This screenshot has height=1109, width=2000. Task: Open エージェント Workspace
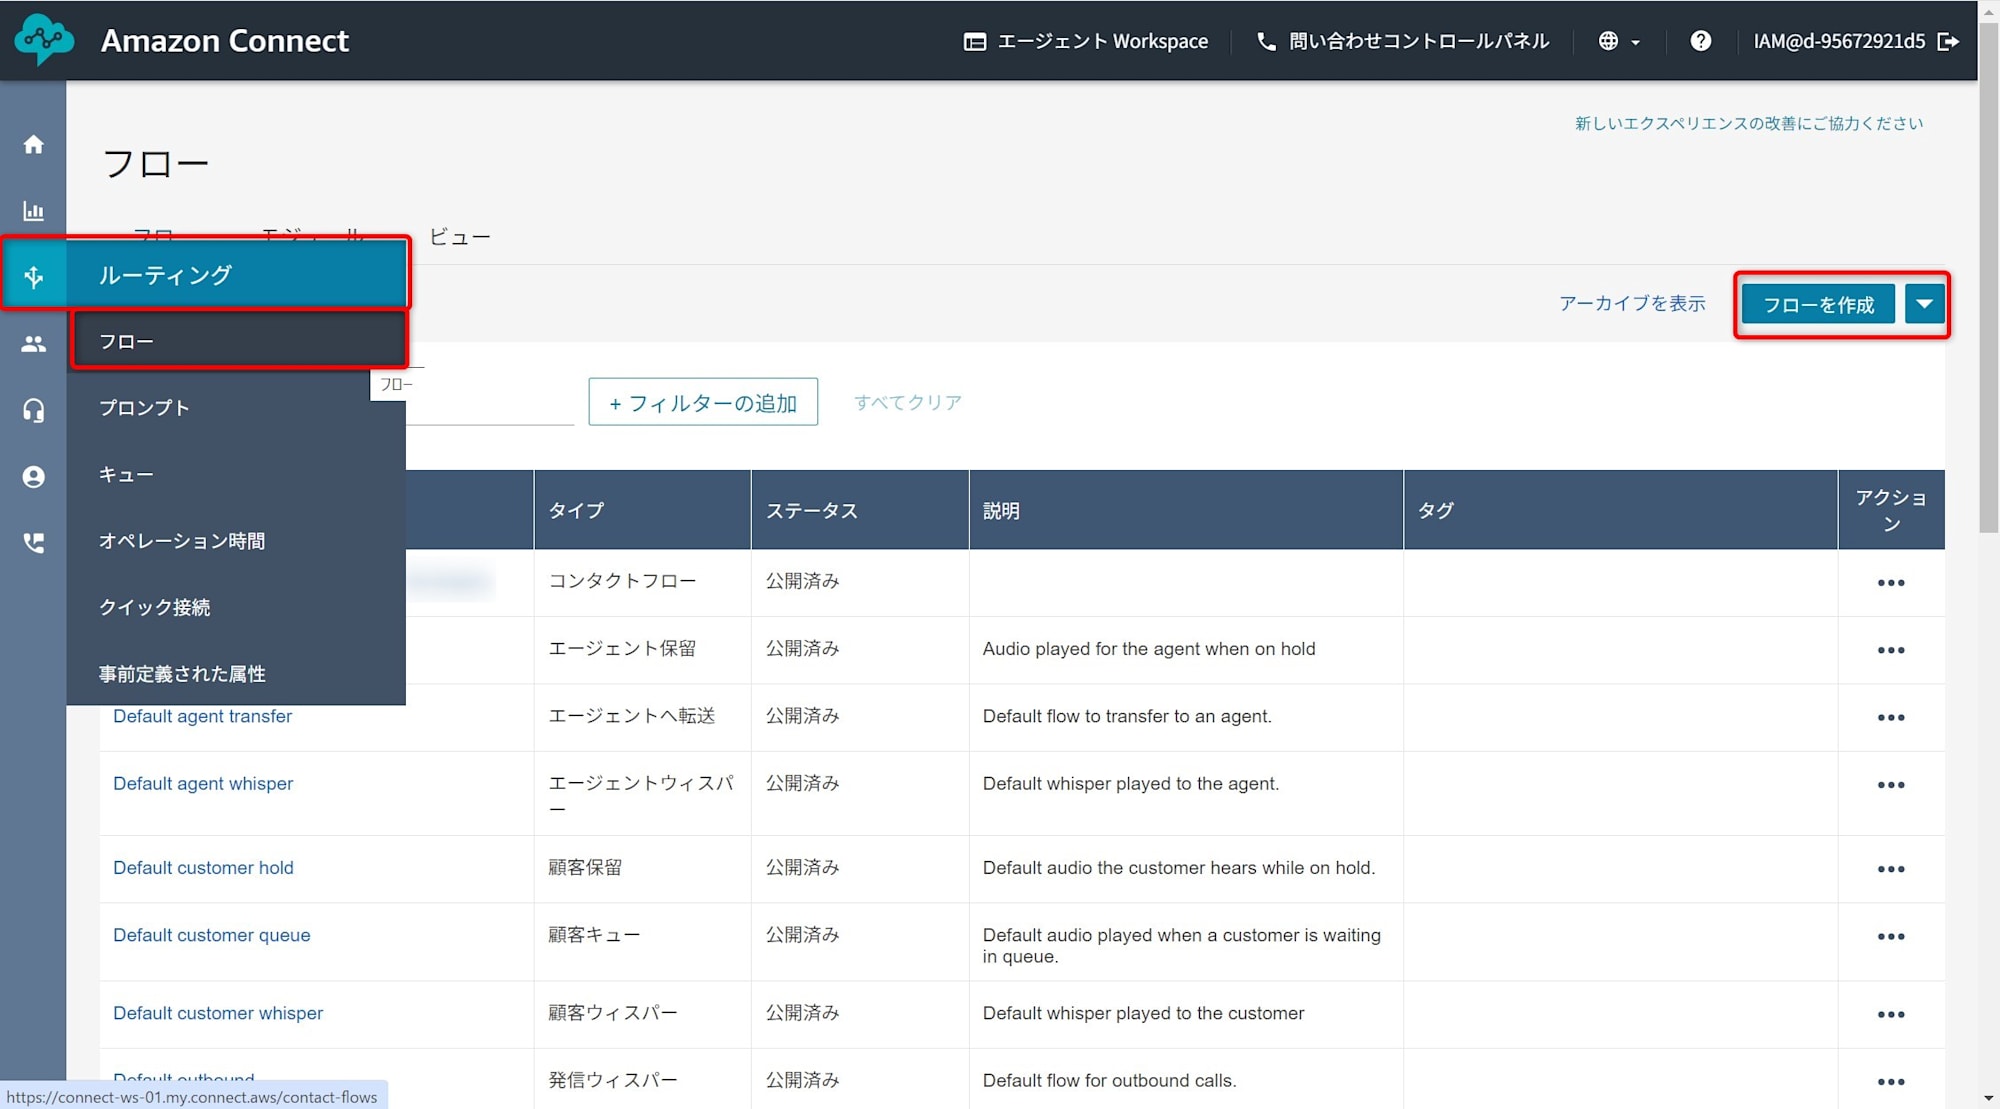coord(1085,41)
